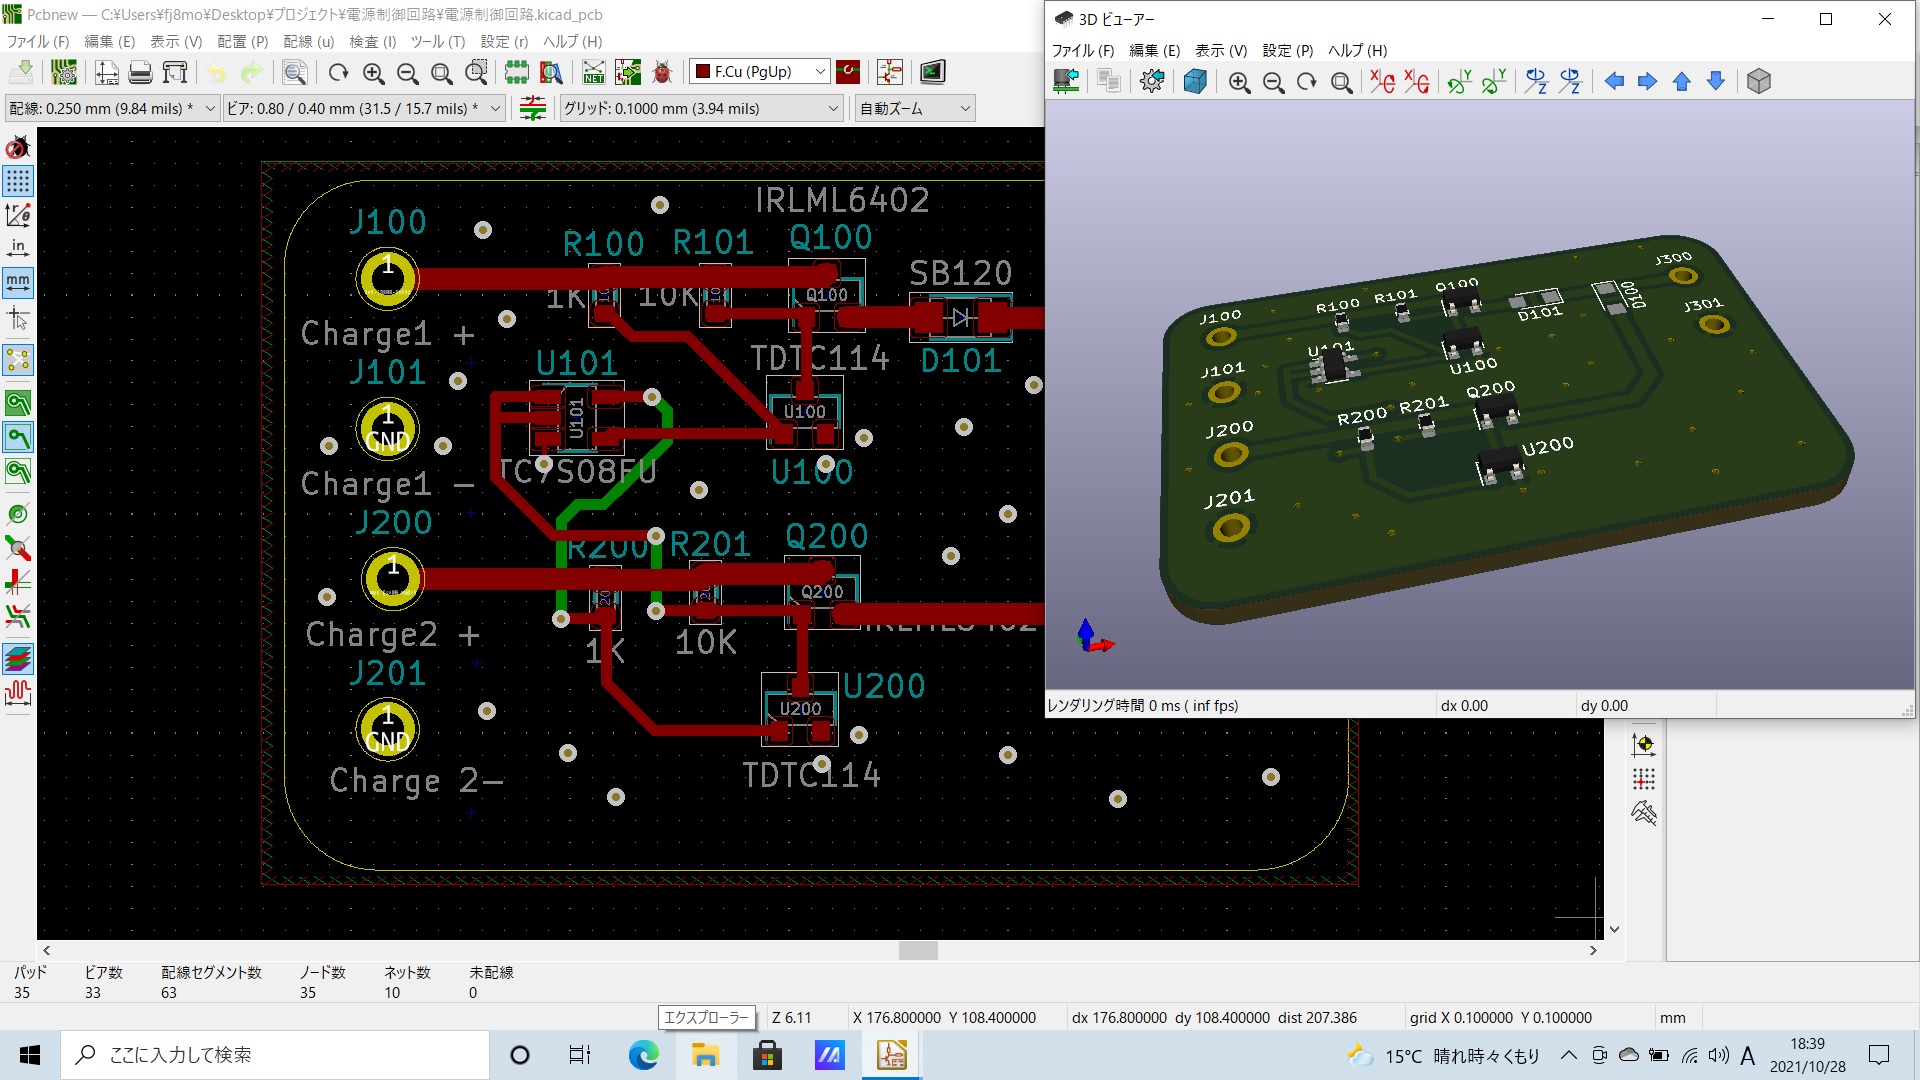This screenshot has height=1080, width=1920.
Task: Click rotate X clockwise icon in 3D viewer
Action: click(x=1382, y=82)
